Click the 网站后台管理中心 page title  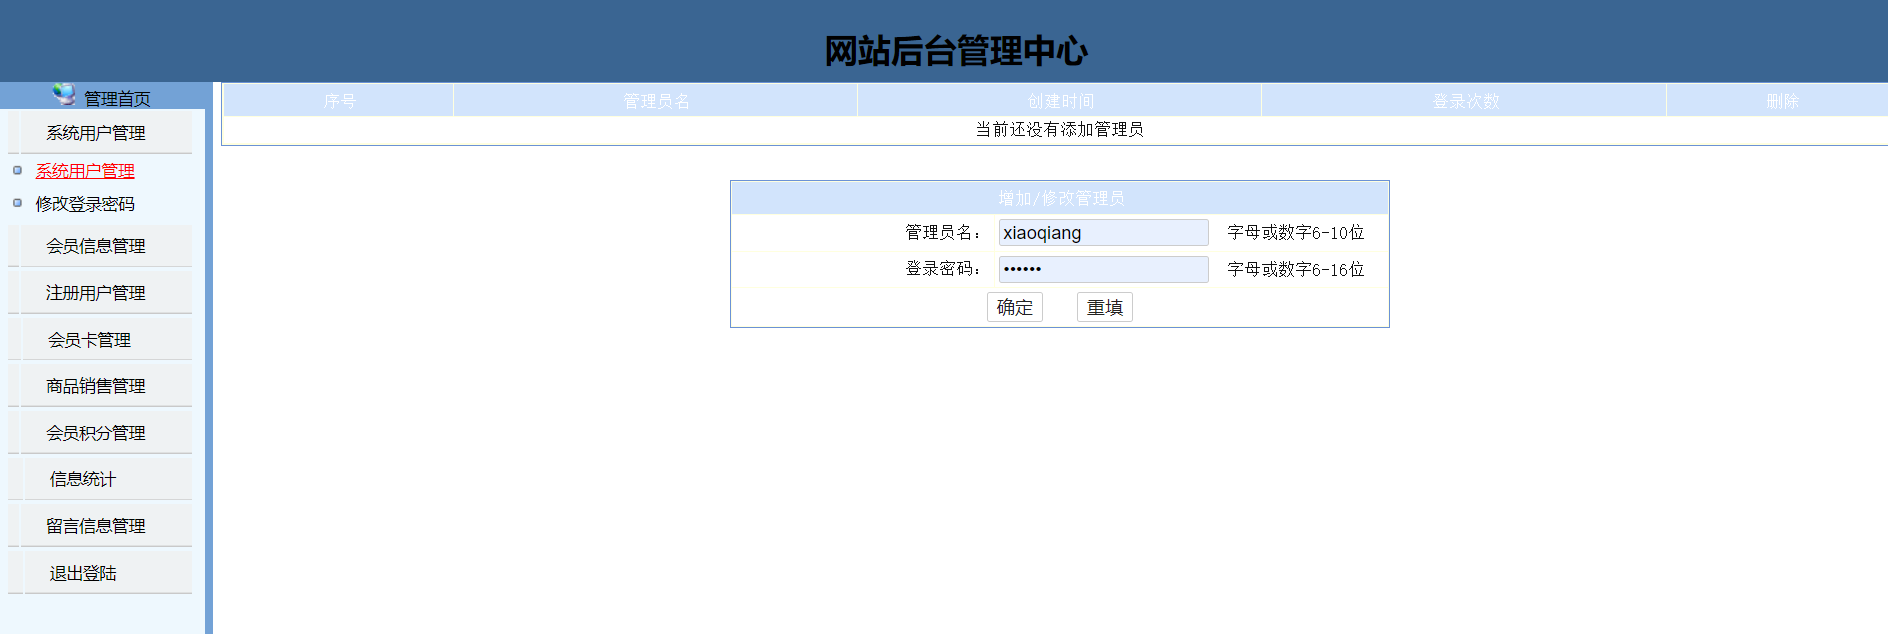tap(955, 51)
